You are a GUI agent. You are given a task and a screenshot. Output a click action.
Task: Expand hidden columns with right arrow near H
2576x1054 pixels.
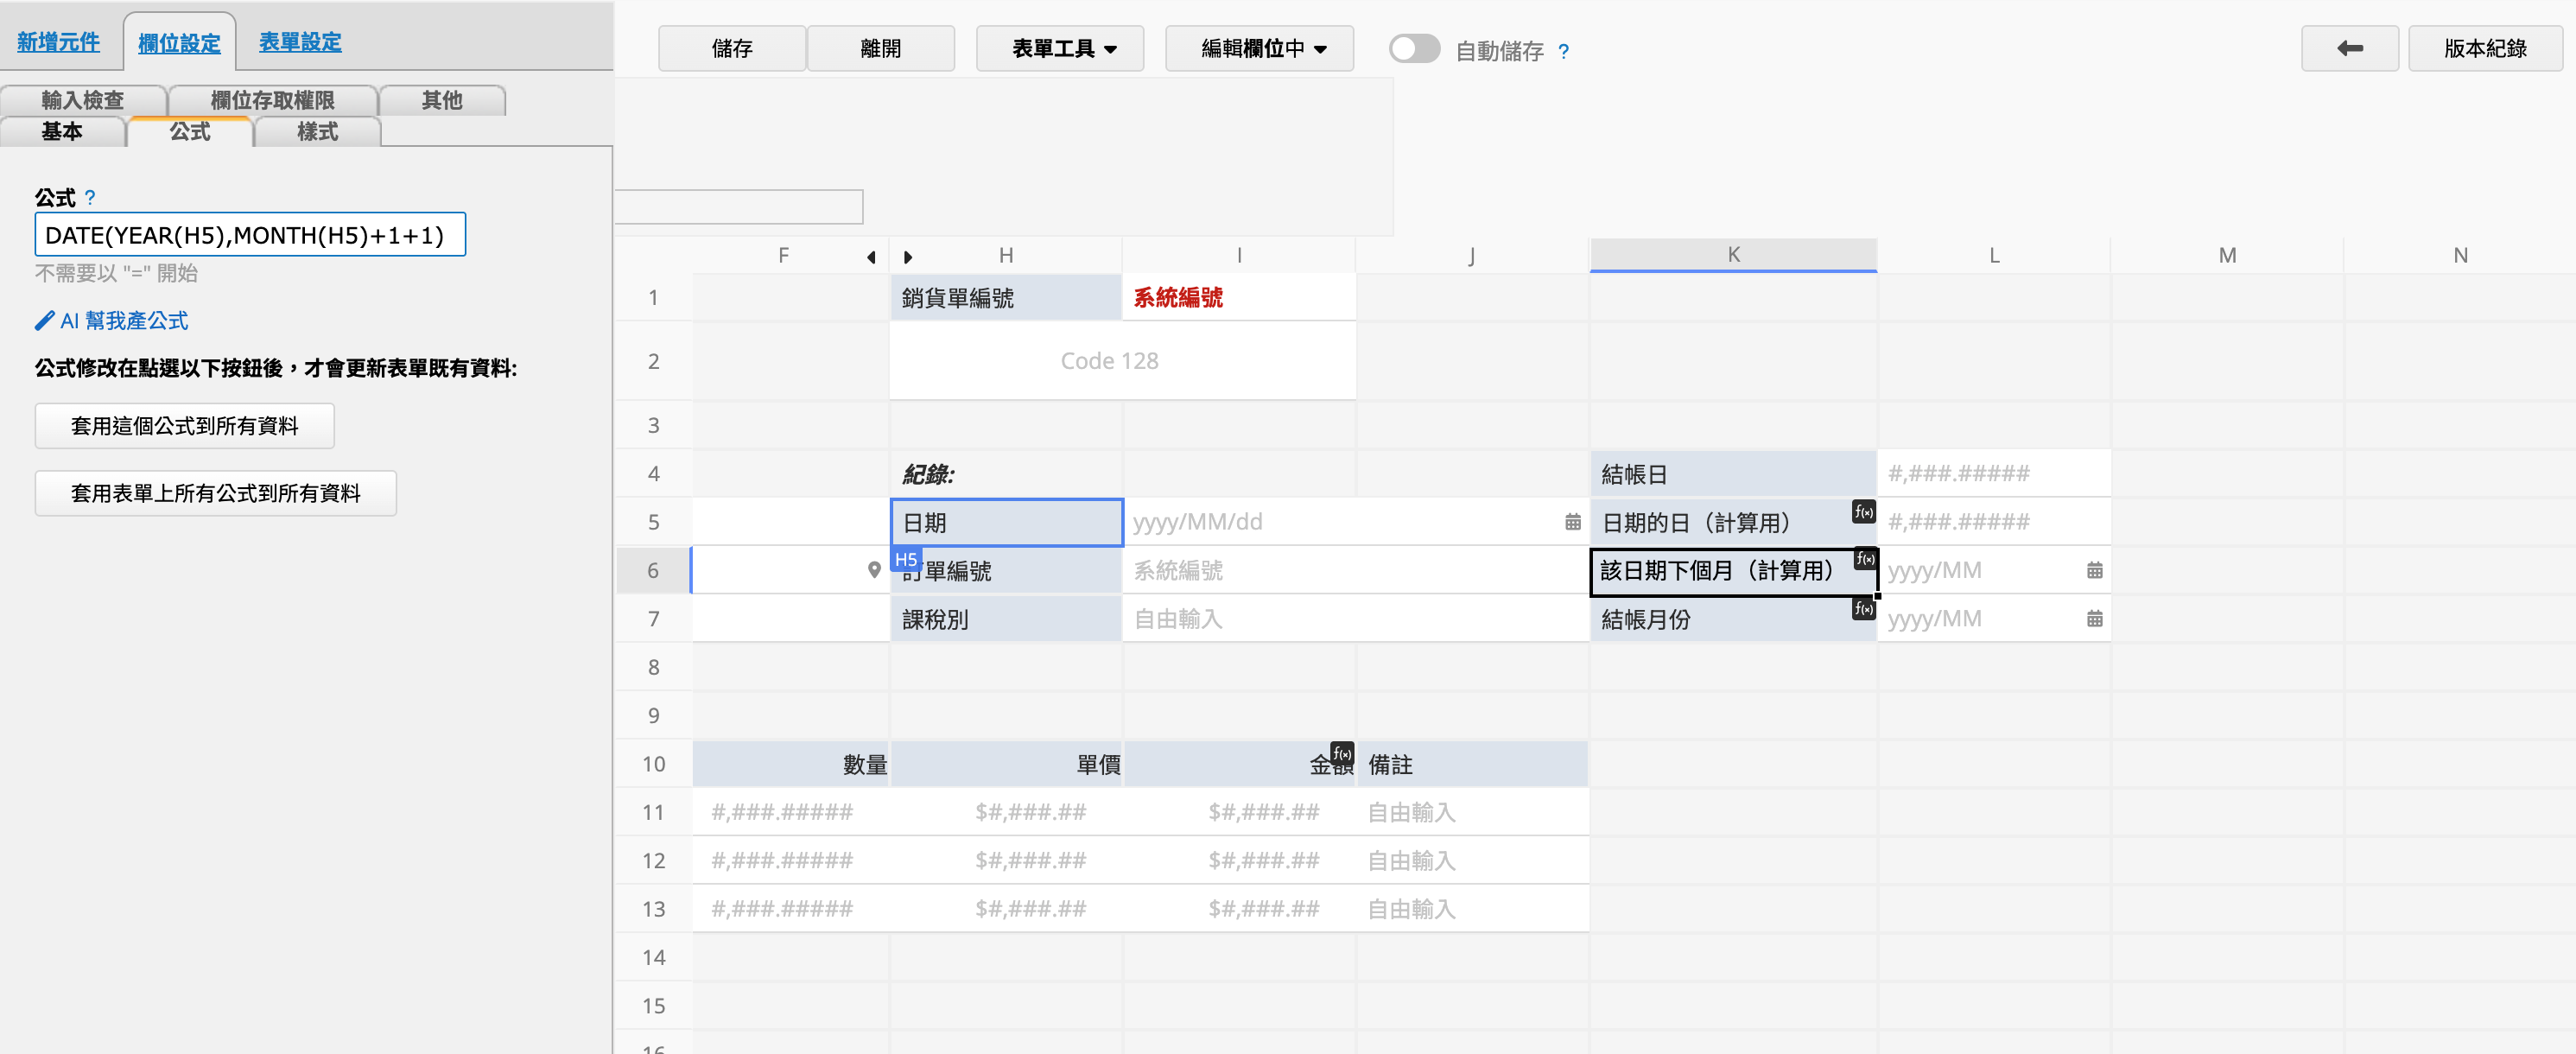(907, 257)
